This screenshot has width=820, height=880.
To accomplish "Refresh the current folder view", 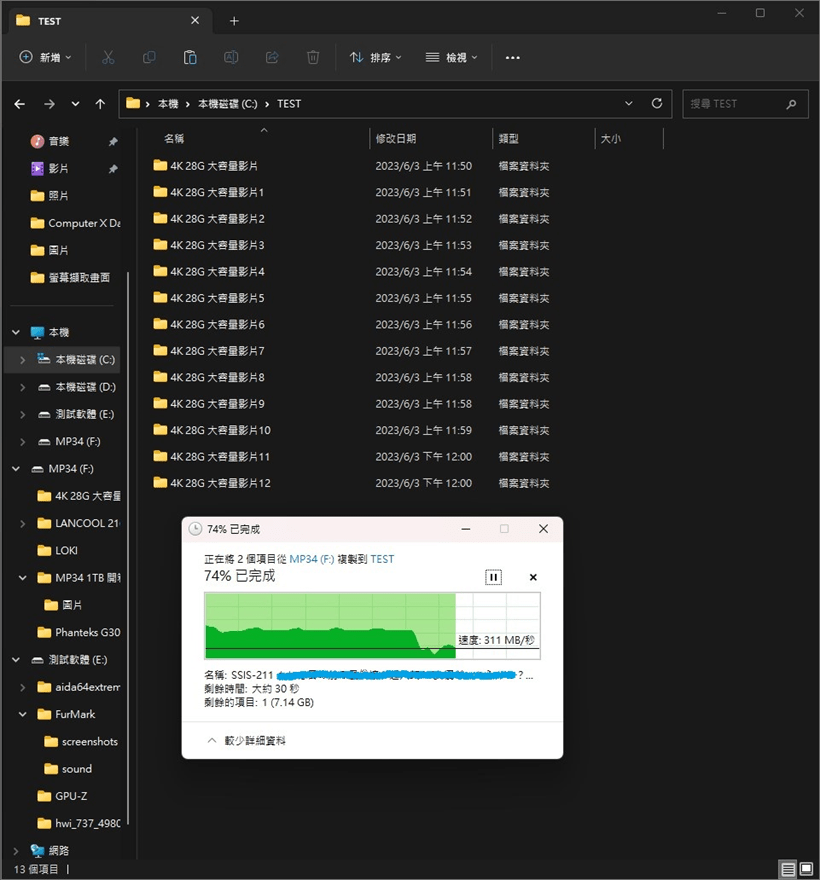I will (x=657, y=103).
